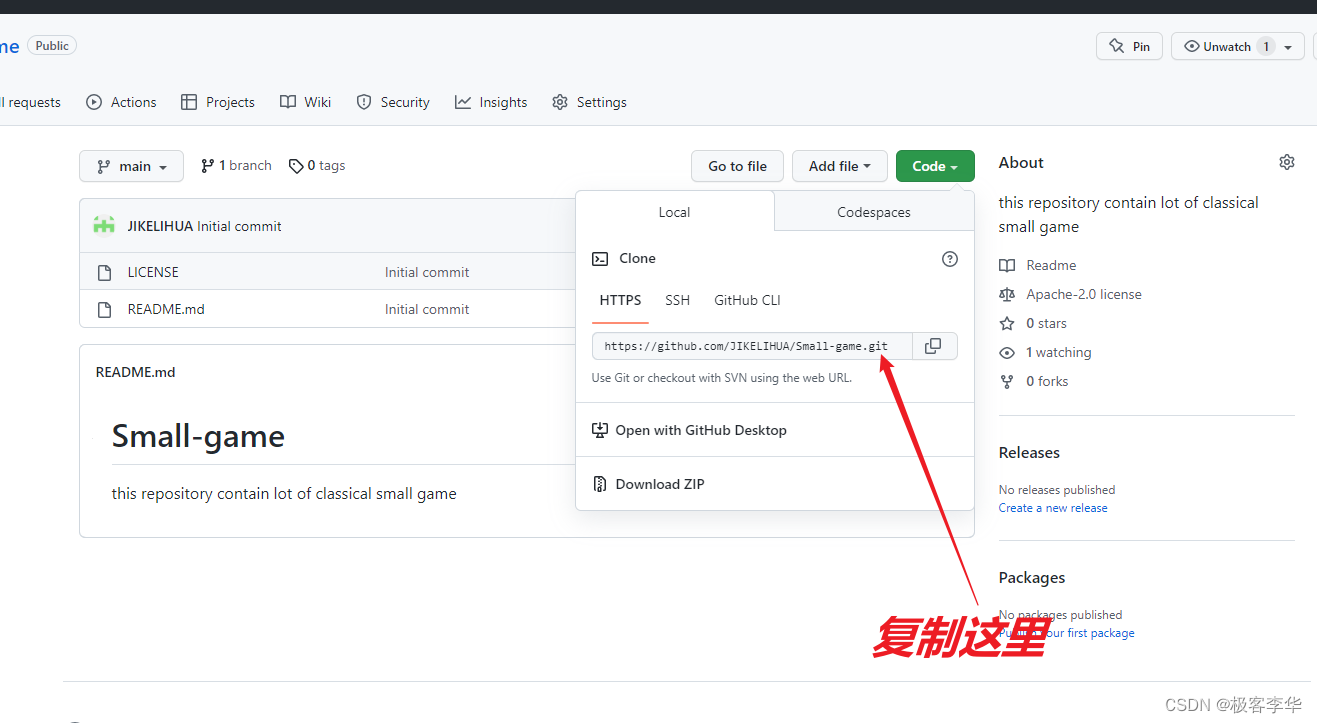Click the JIKELIHUA avatar identicon
The width and height of the screenshot is (1317, 723).
click(x=104, y=226)
